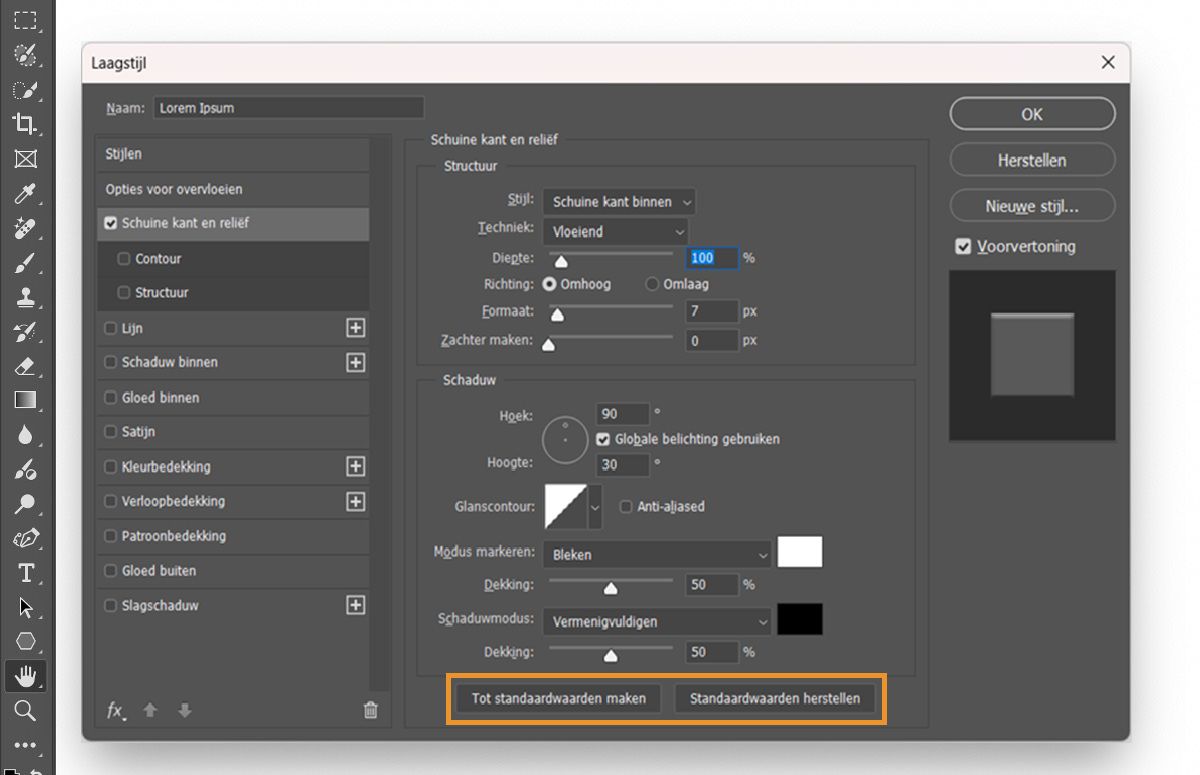Open the Modus markeren dropdown
Image resolution: width=1200 pixels, height=775 pixels.
[657, 554]
